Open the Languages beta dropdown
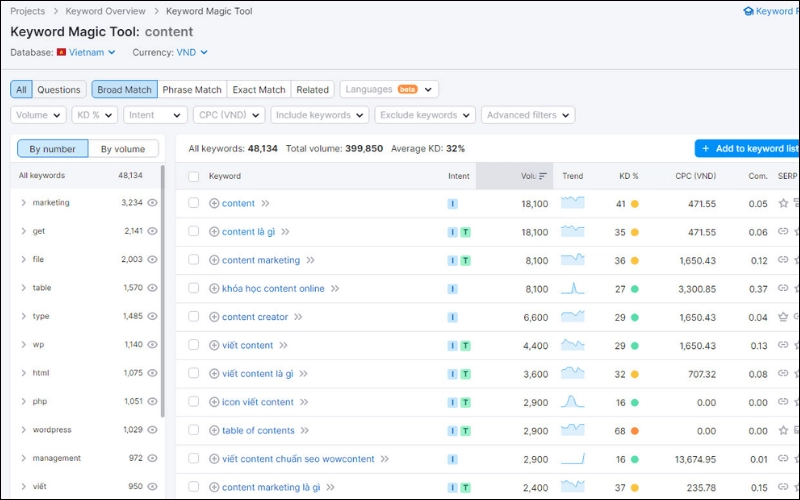 pos(389,89)
